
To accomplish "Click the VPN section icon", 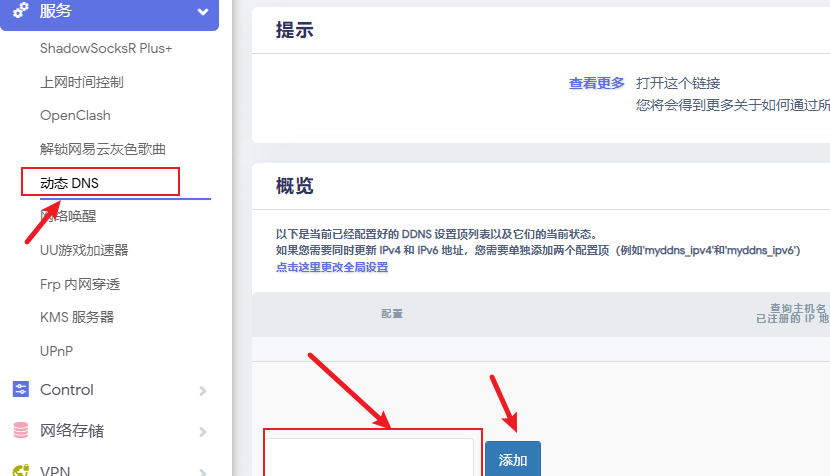I will 21,470.
